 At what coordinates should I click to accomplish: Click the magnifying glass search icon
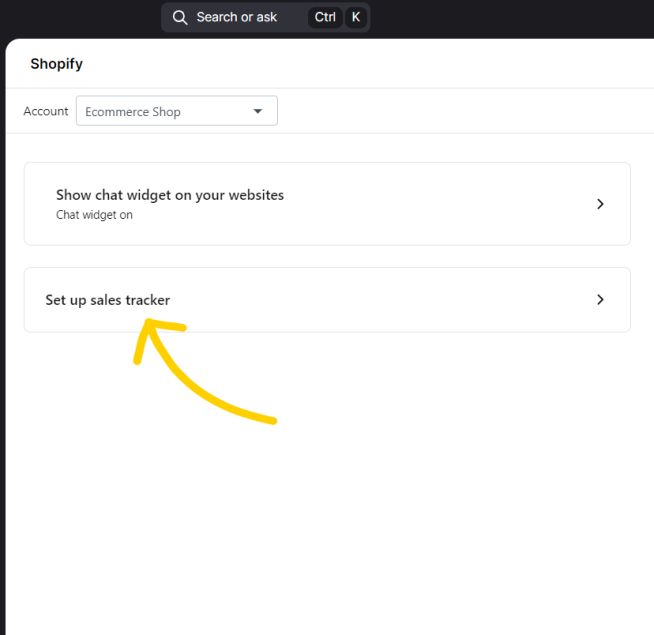(180, 18)
